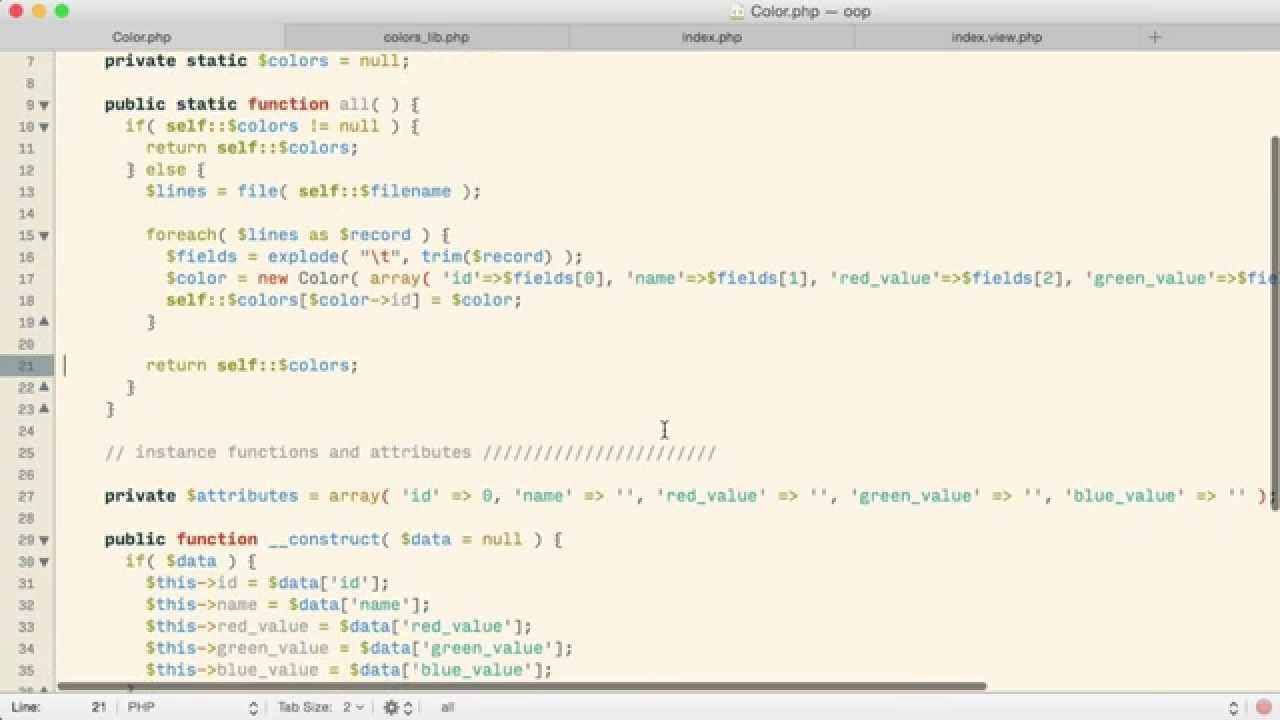The height and width of the screenshot is (720, 1280).
Task: Collapse the foreach fold on line 15
Action: click(x=44, y=236)
